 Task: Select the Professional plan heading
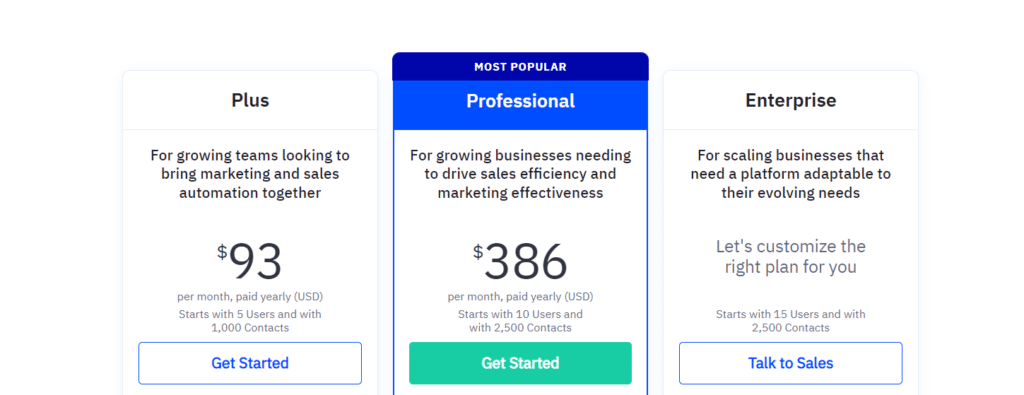520,101
